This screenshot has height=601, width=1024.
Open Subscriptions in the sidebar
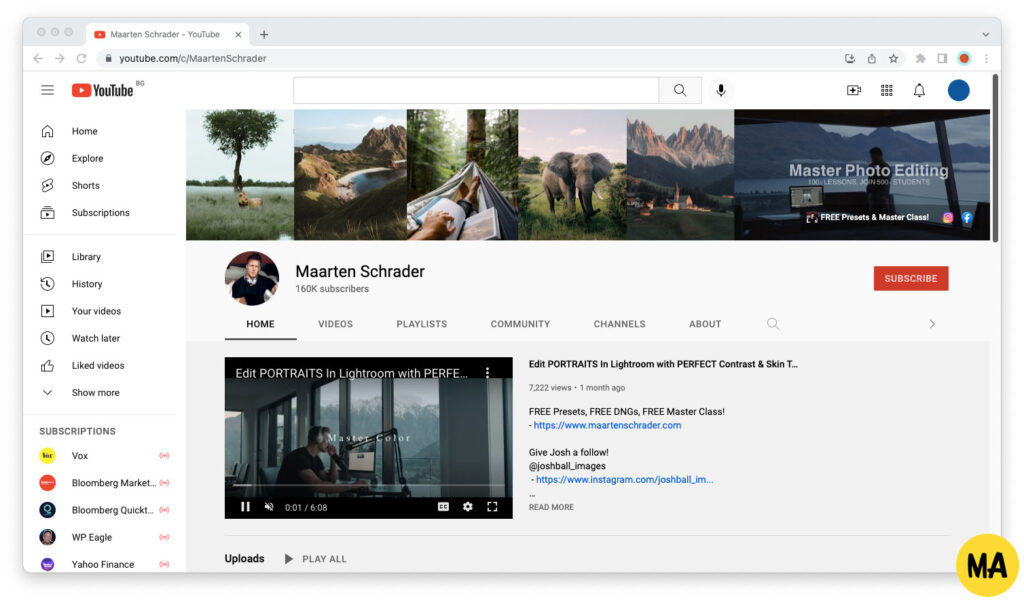[99, 213]
